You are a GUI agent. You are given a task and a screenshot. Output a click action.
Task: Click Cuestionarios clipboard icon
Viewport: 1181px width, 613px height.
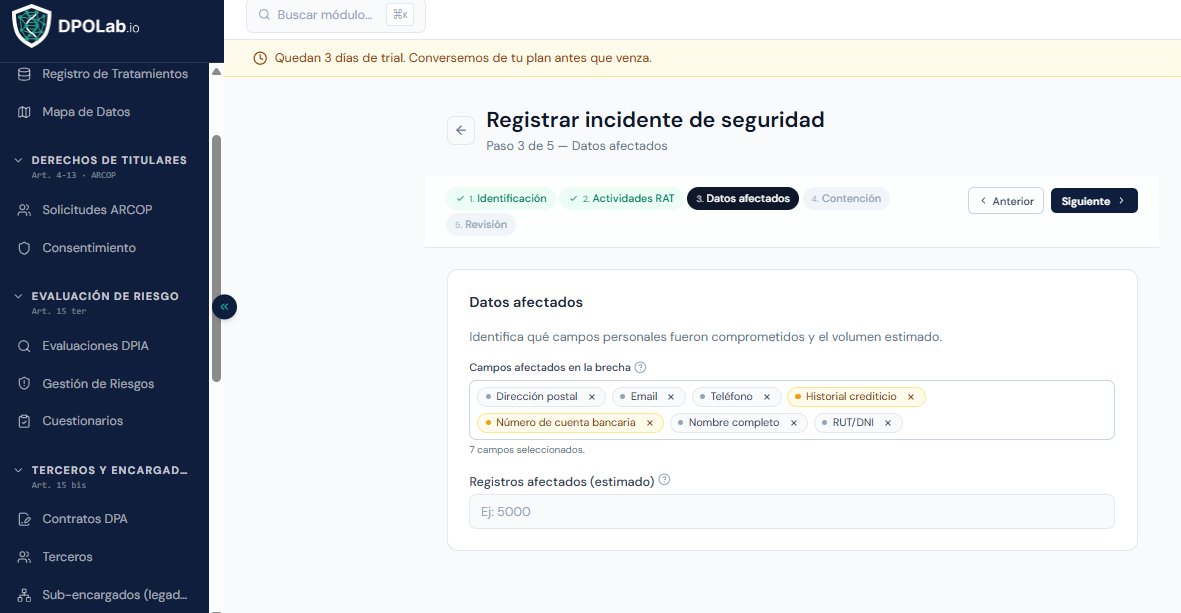coord(24,421)
